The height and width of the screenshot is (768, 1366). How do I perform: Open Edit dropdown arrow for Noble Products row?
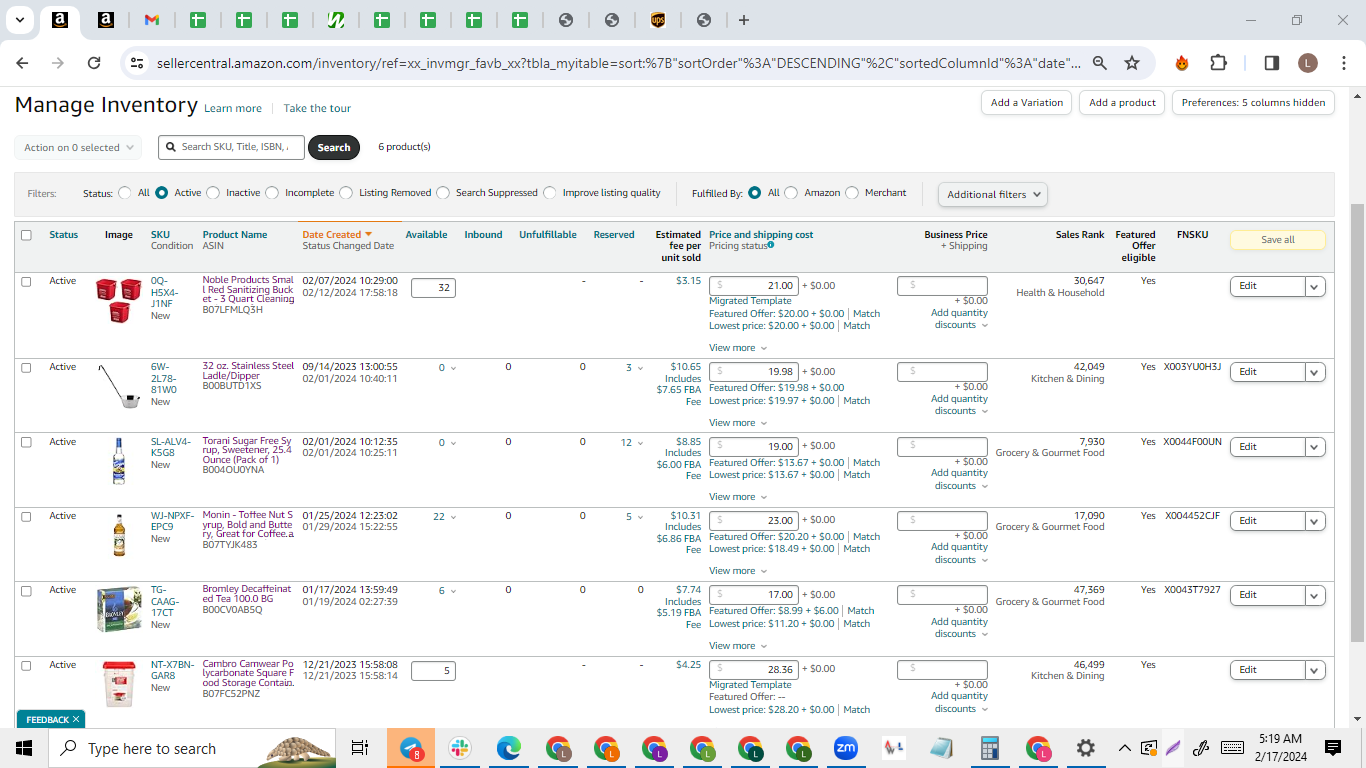click(1315, 287)
